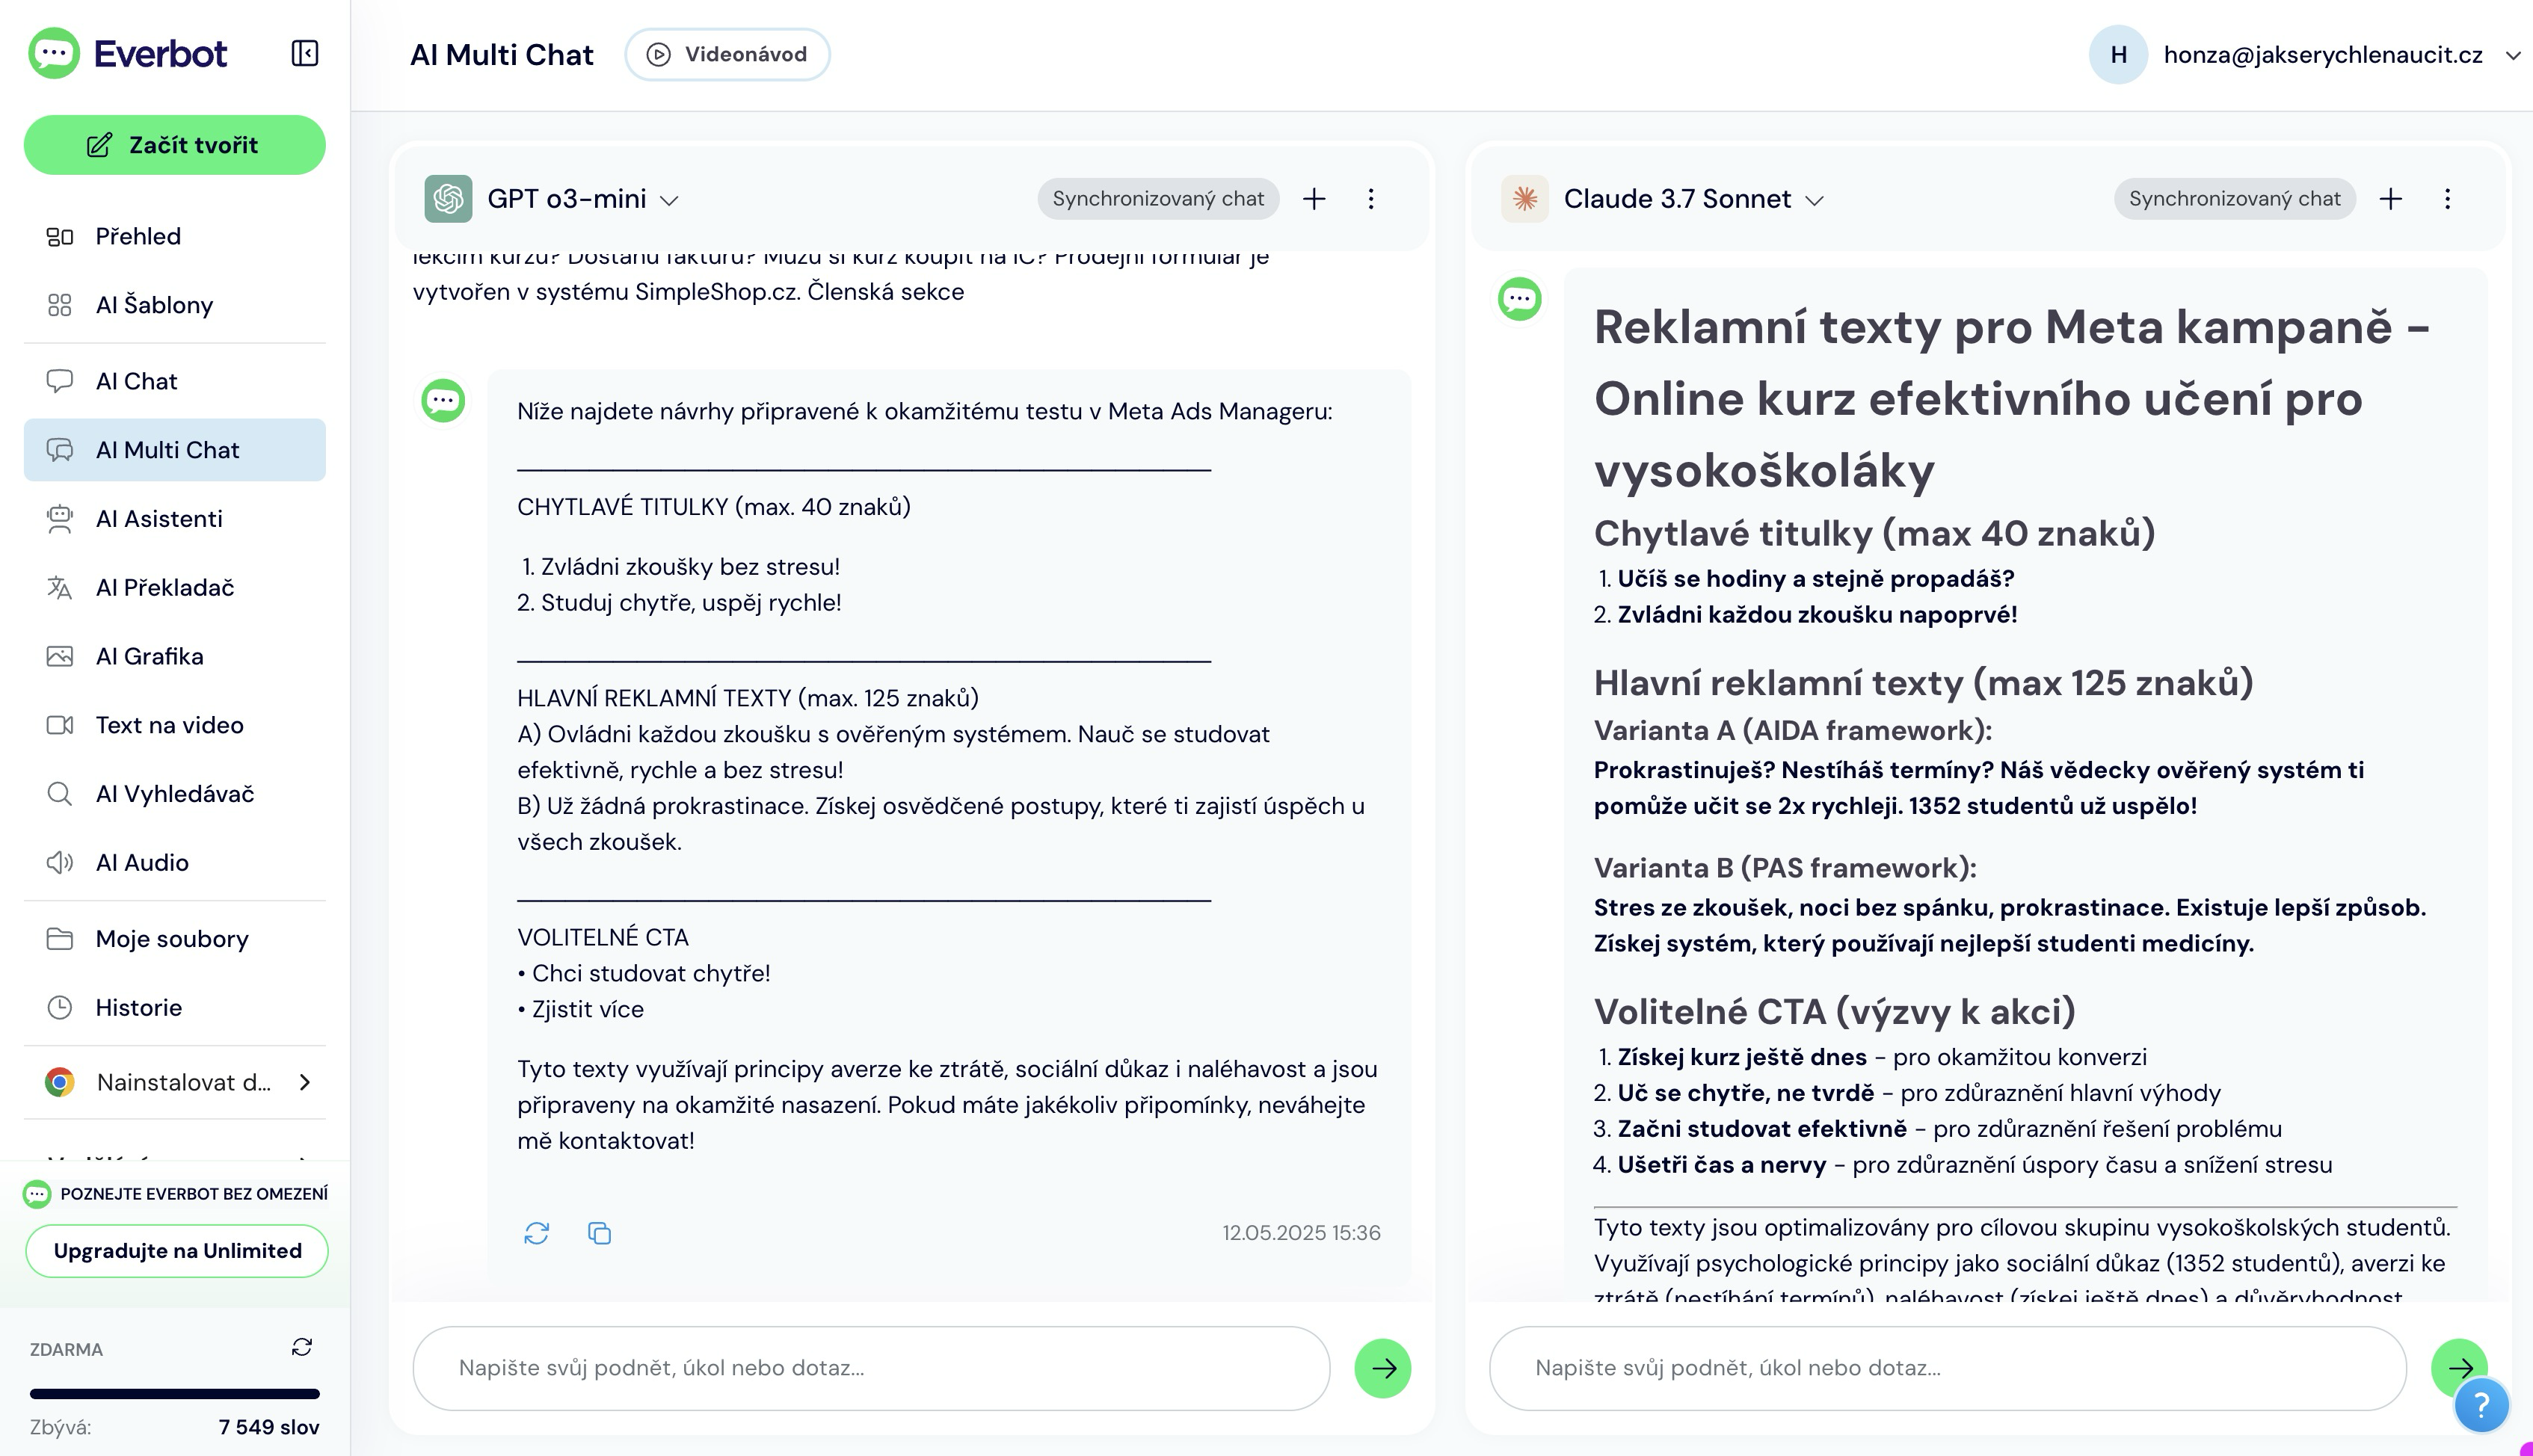Go to AI Chat

tap(175, 381)
